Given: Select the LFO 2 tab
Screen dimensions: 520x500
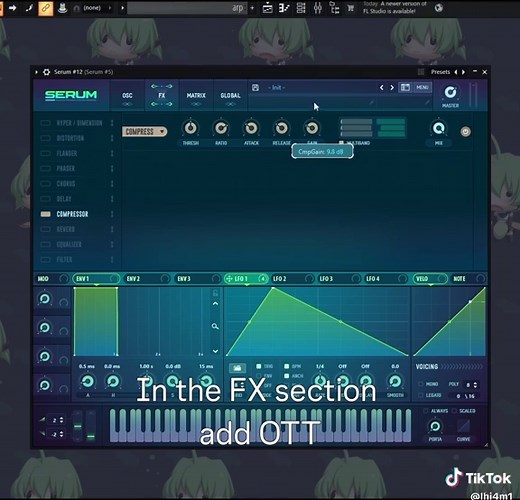Looking at the screenshot, I should tap(292, 279).
